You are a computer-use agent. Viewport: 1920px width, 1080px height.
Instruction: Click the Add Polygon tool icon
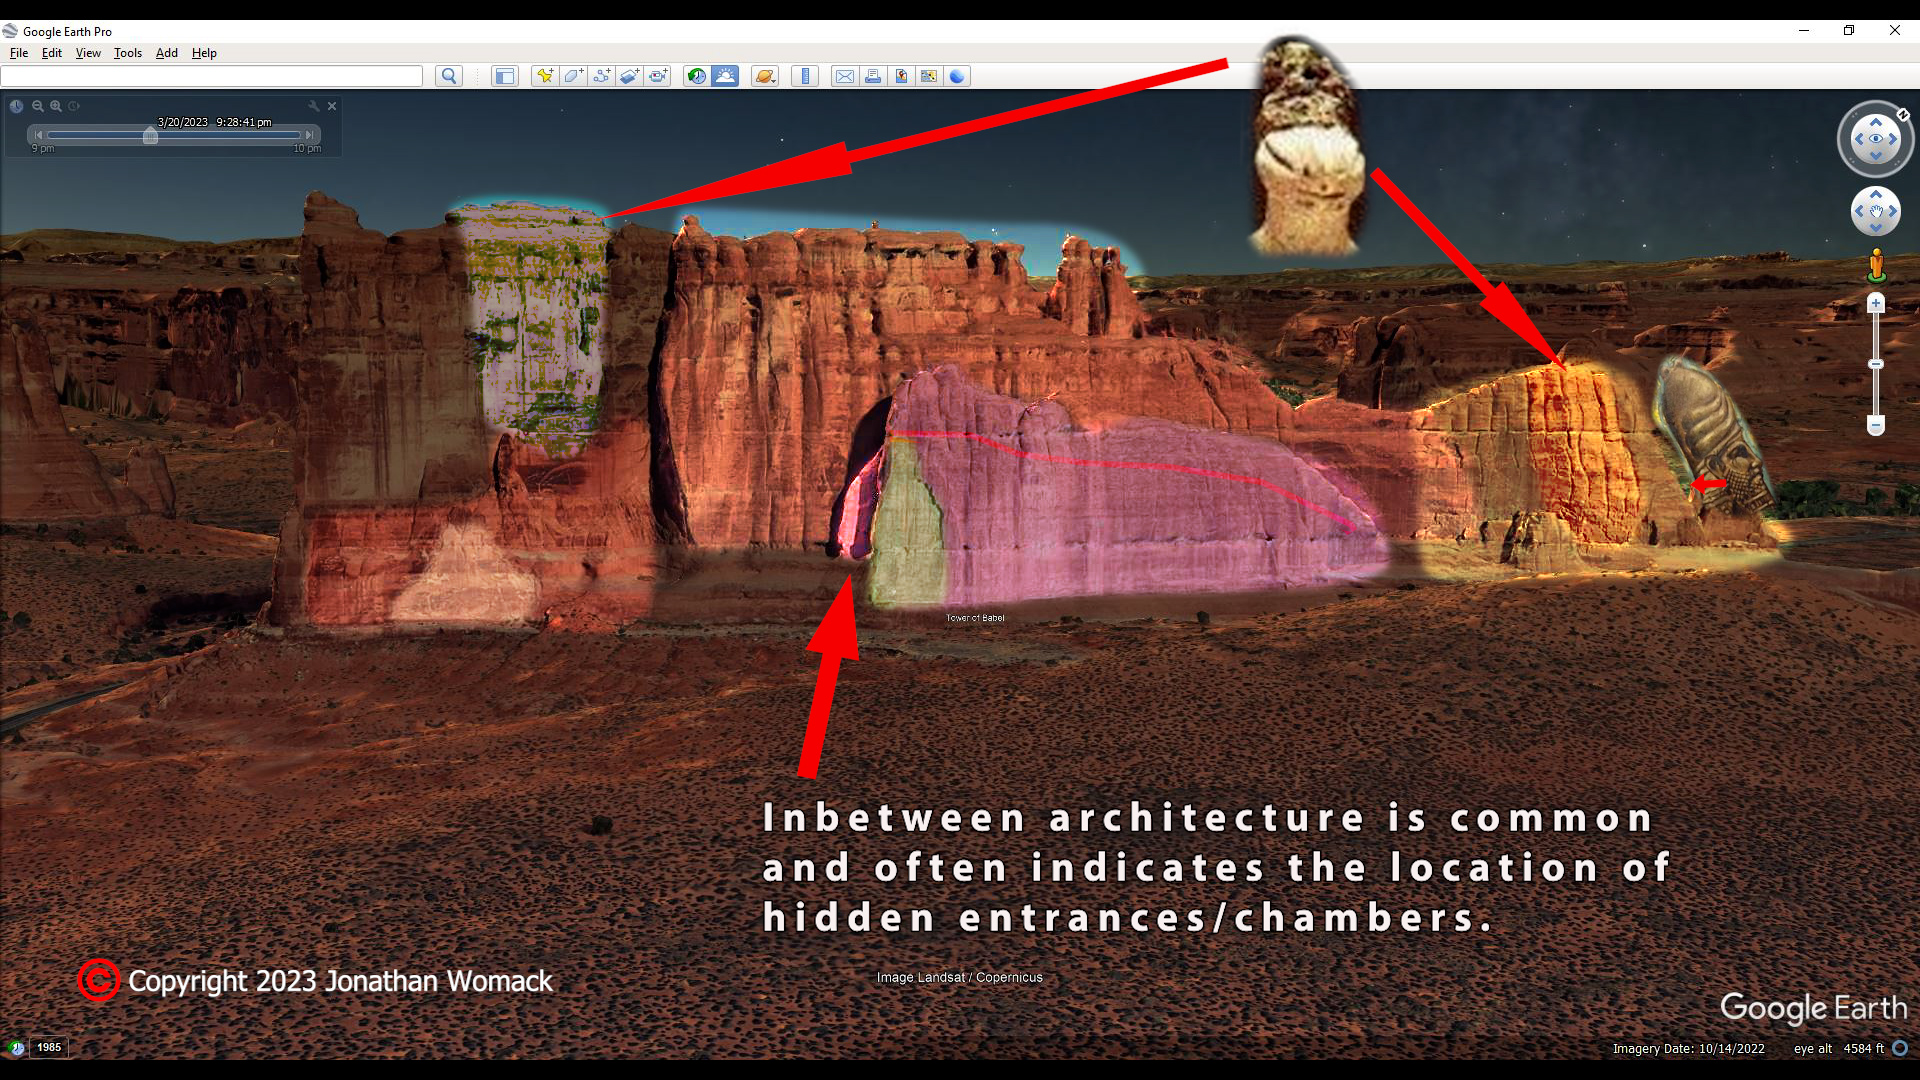click(x=573, y=76)
